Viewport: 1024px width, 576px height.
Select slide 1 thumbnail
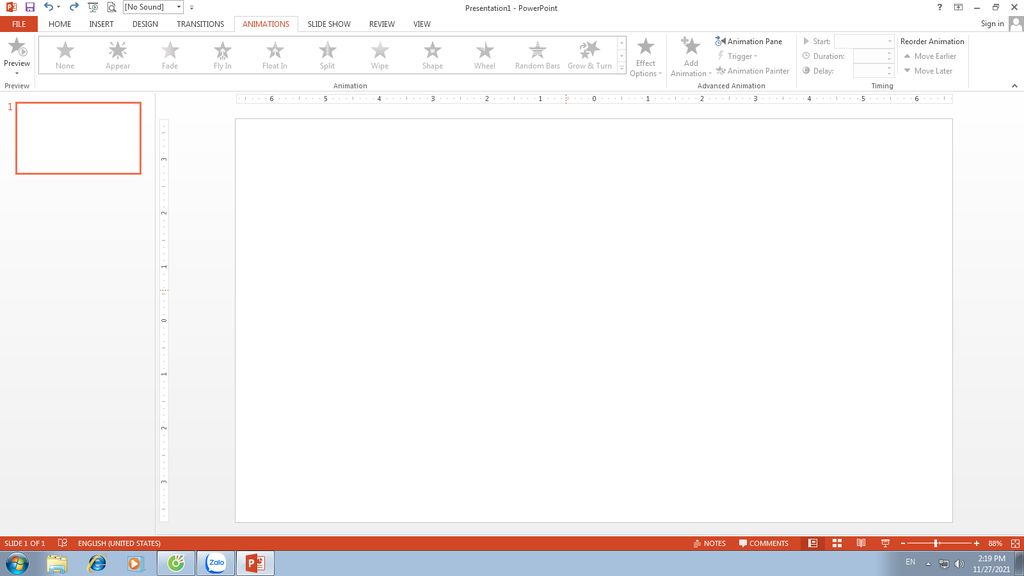click(78, 138)
